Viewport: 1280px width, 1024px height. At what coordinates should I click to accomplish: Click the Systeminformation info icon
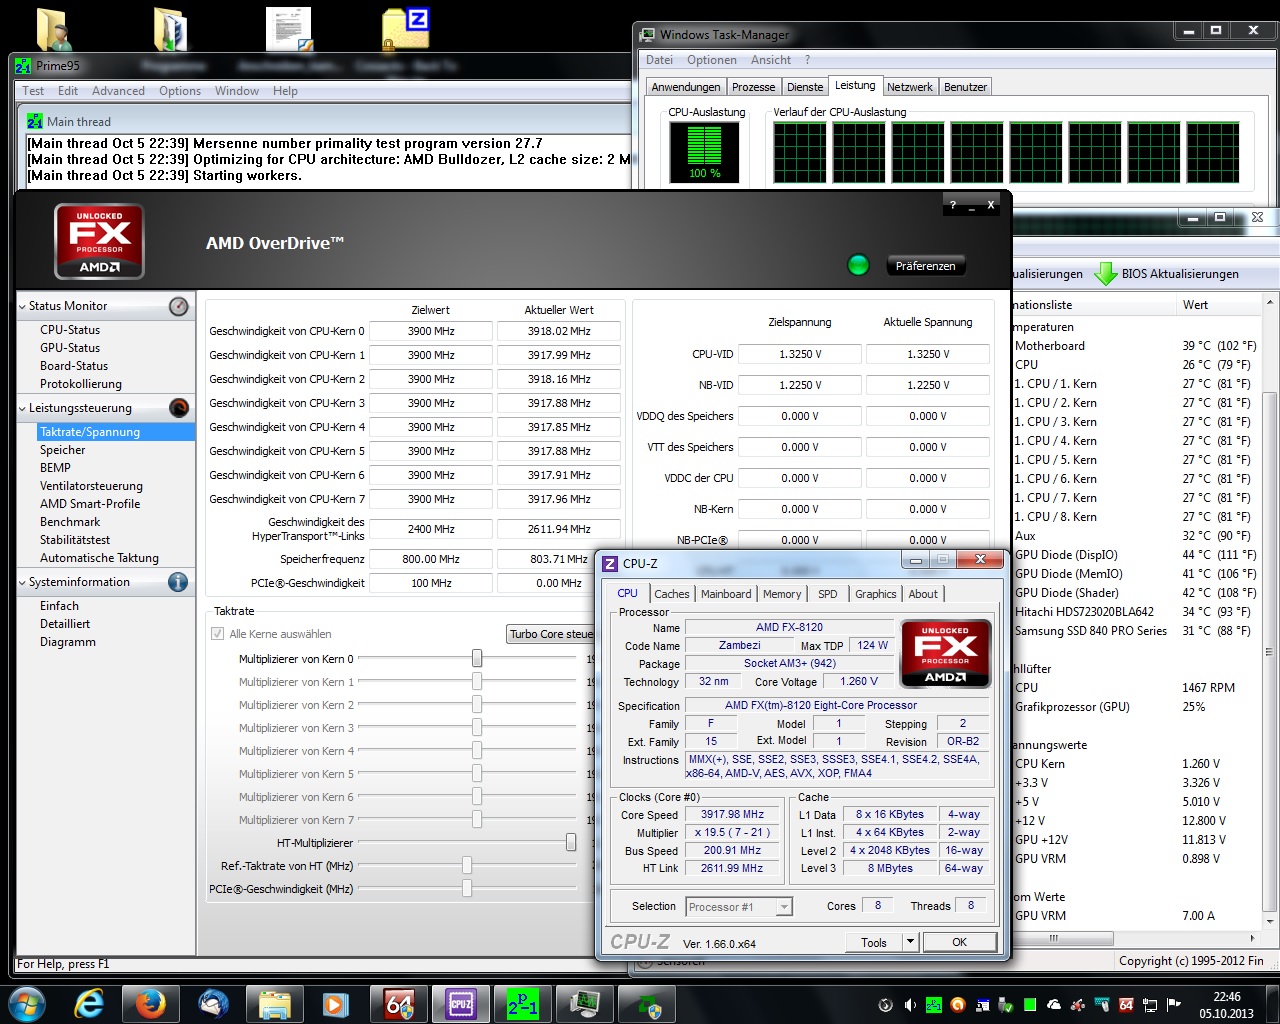[x=179, y=582]
